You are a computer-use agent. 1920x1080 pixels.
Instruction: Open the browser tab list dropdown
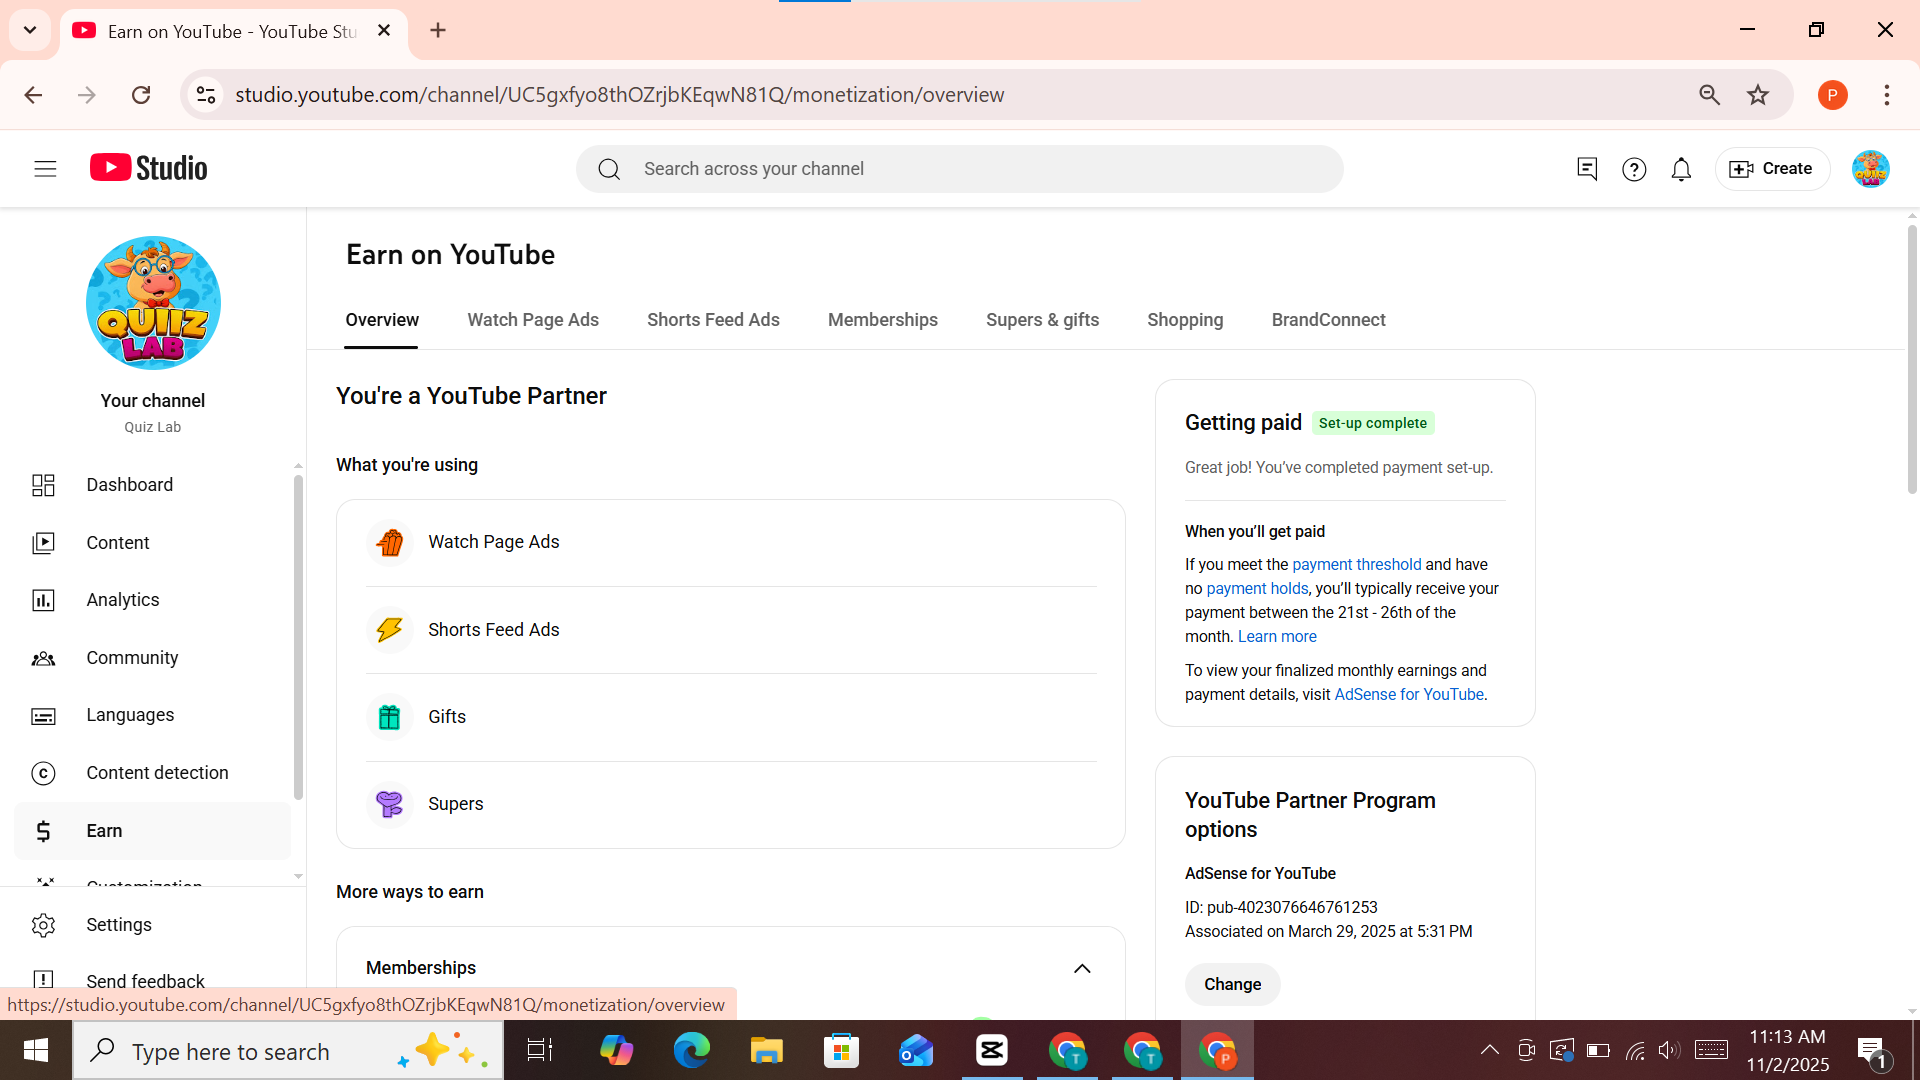[x=30, y=30]
